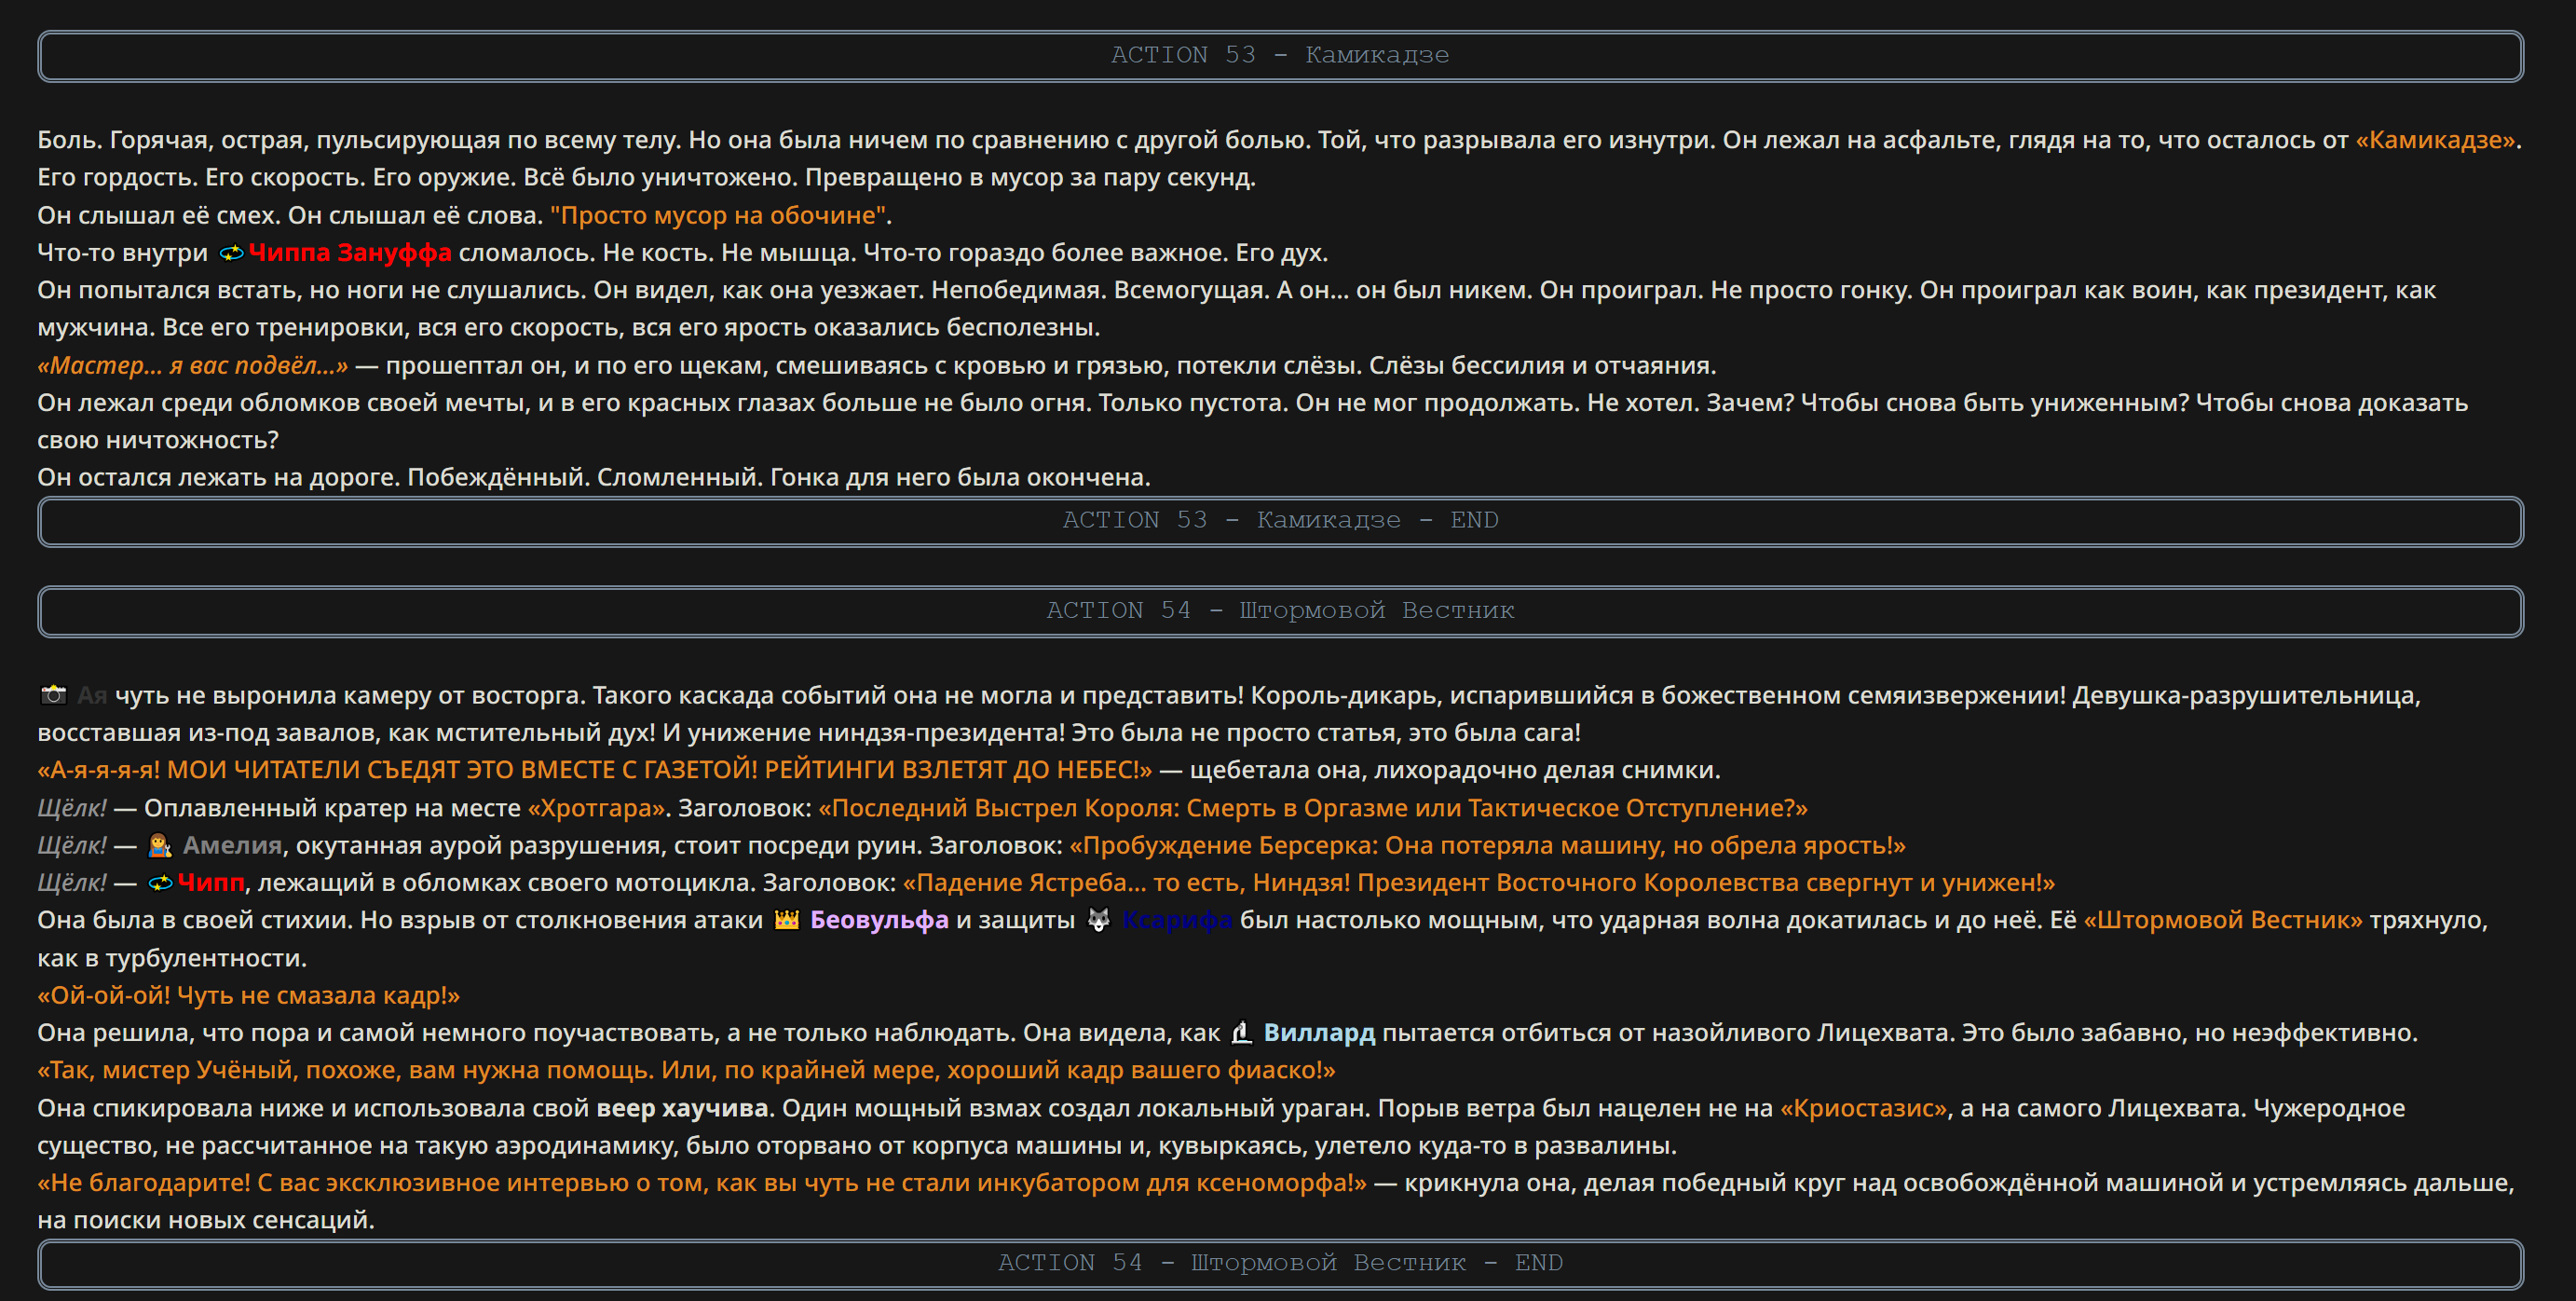Click the faded name Ая
2576x1301 pixels.
pos(92,695)
